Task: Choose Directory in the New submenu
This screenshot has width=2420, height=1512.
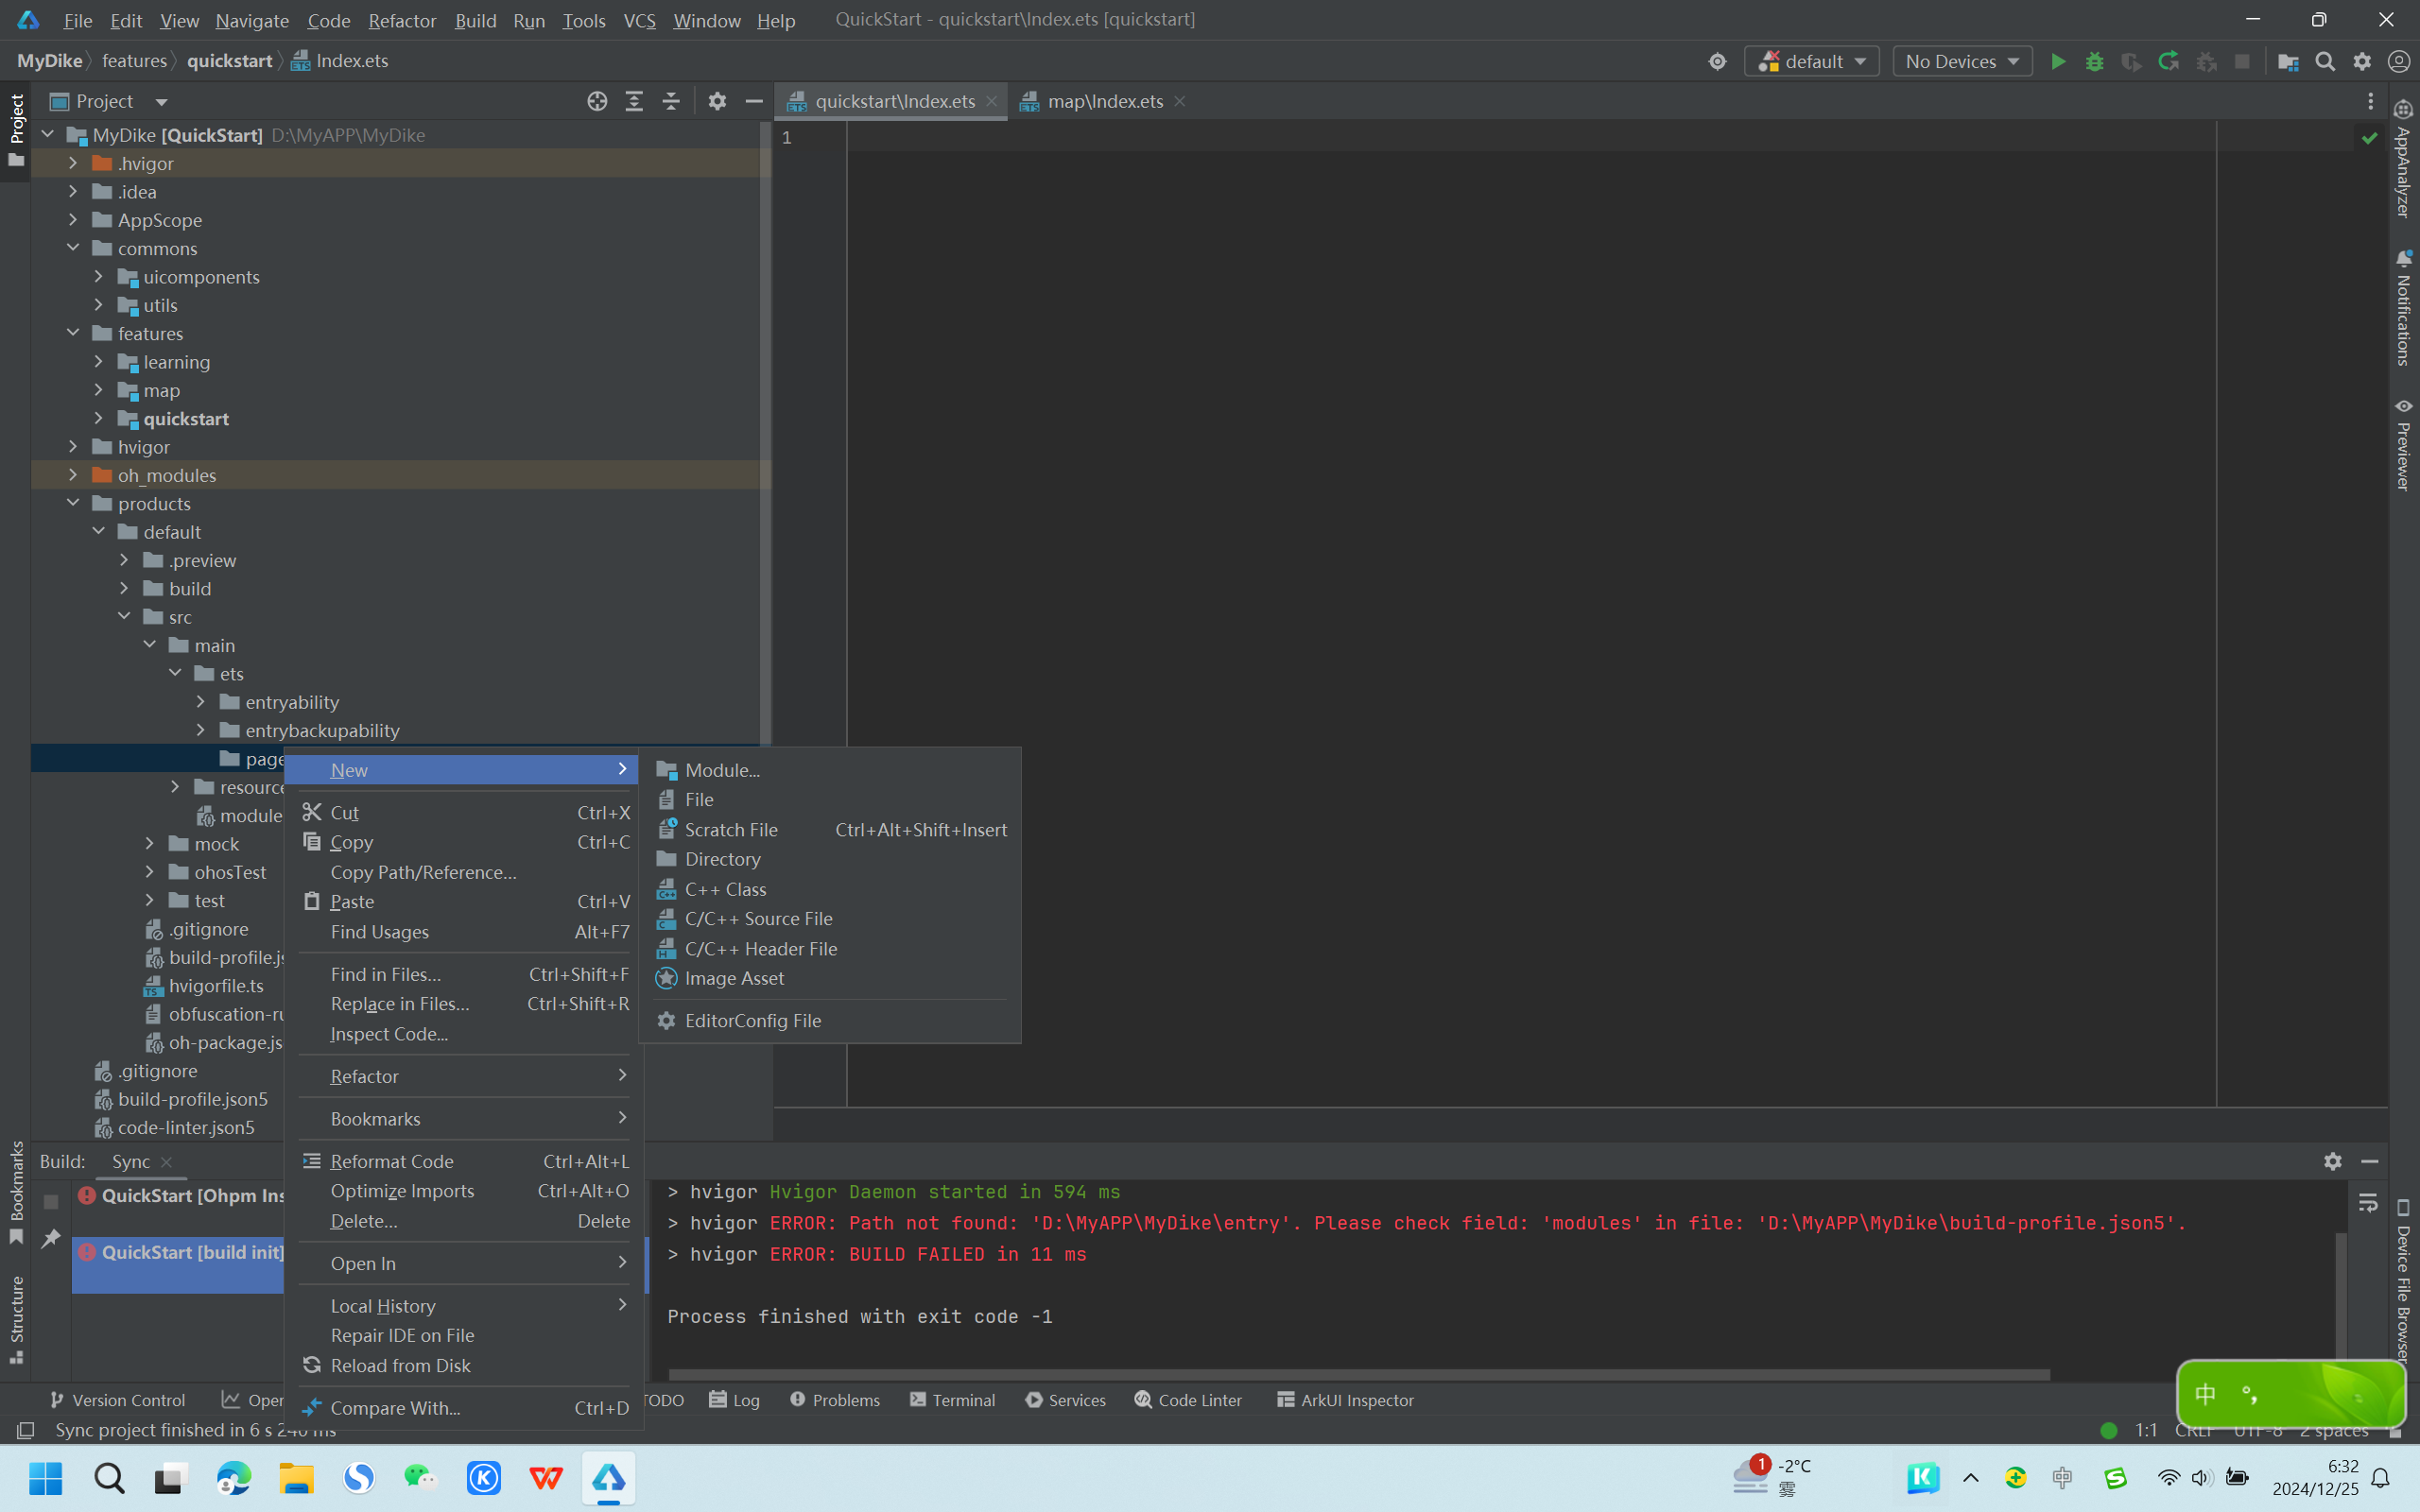Action: [x=829, y=859]
